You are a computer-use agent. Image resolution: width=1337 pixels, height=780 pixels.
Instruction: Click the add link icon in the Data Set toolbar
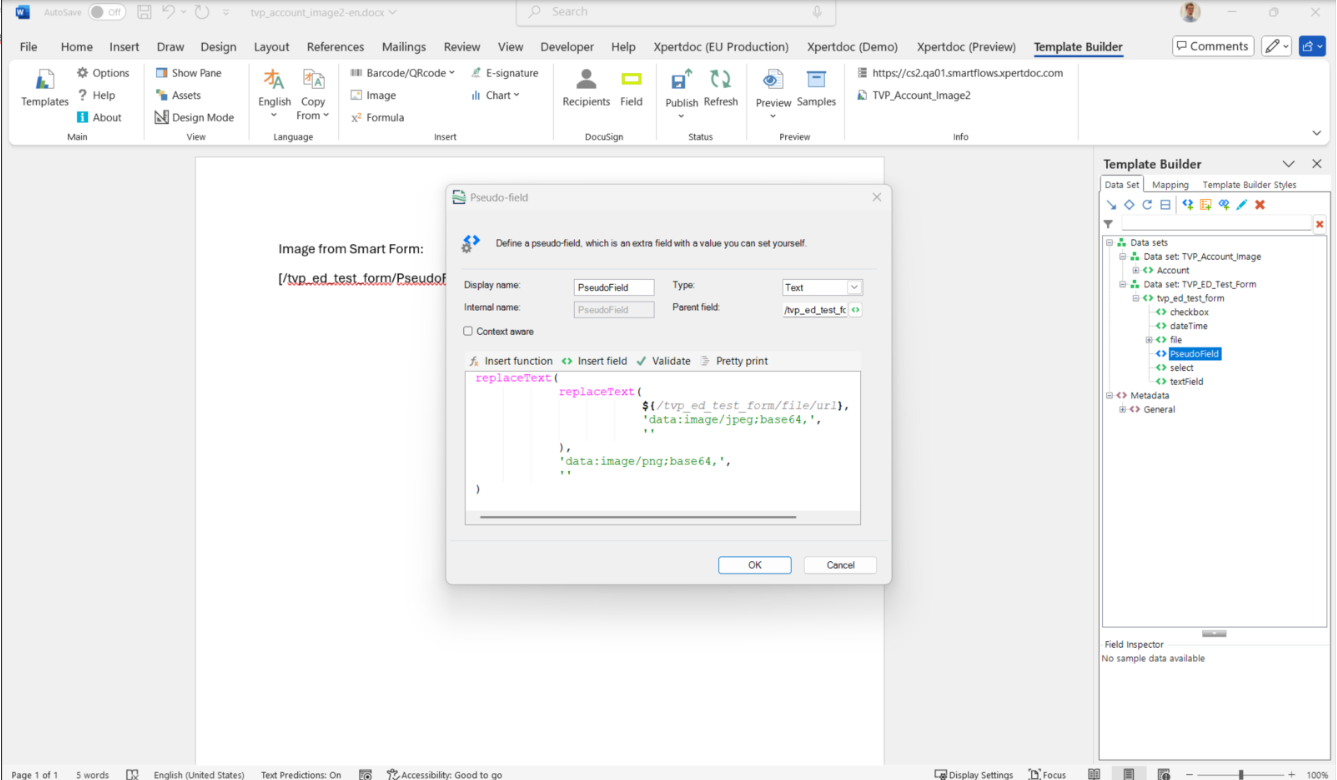[x=1224, y=204]
